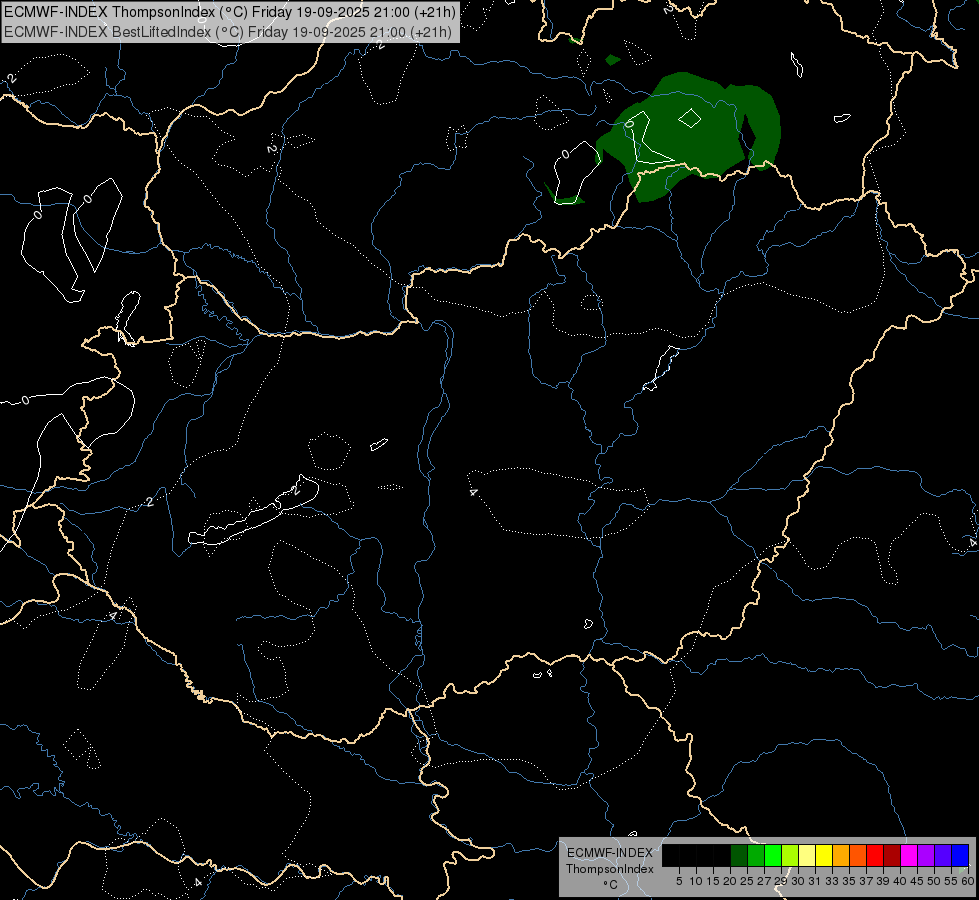Select the dark green 20-25 legend swatch
Viewport: 979px width, 900px height.
(739, 855)
